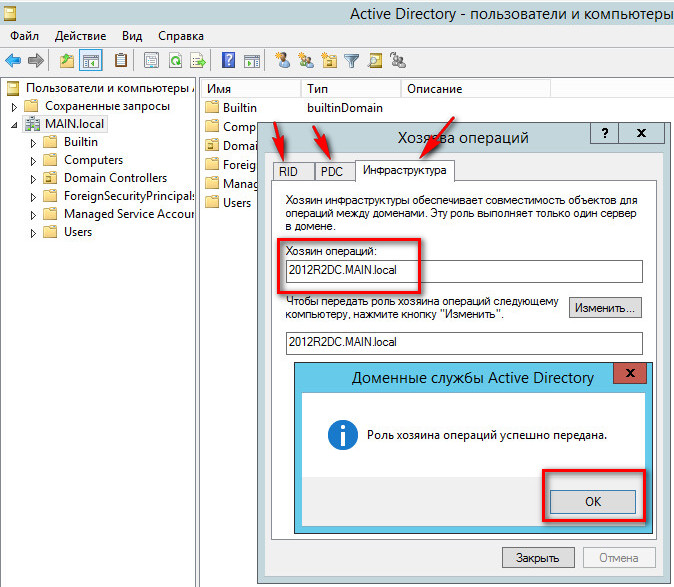This screenshot has width=674, height=587.
Task: Click the clipboard paste toolbar icon
Action: (121, 60)
